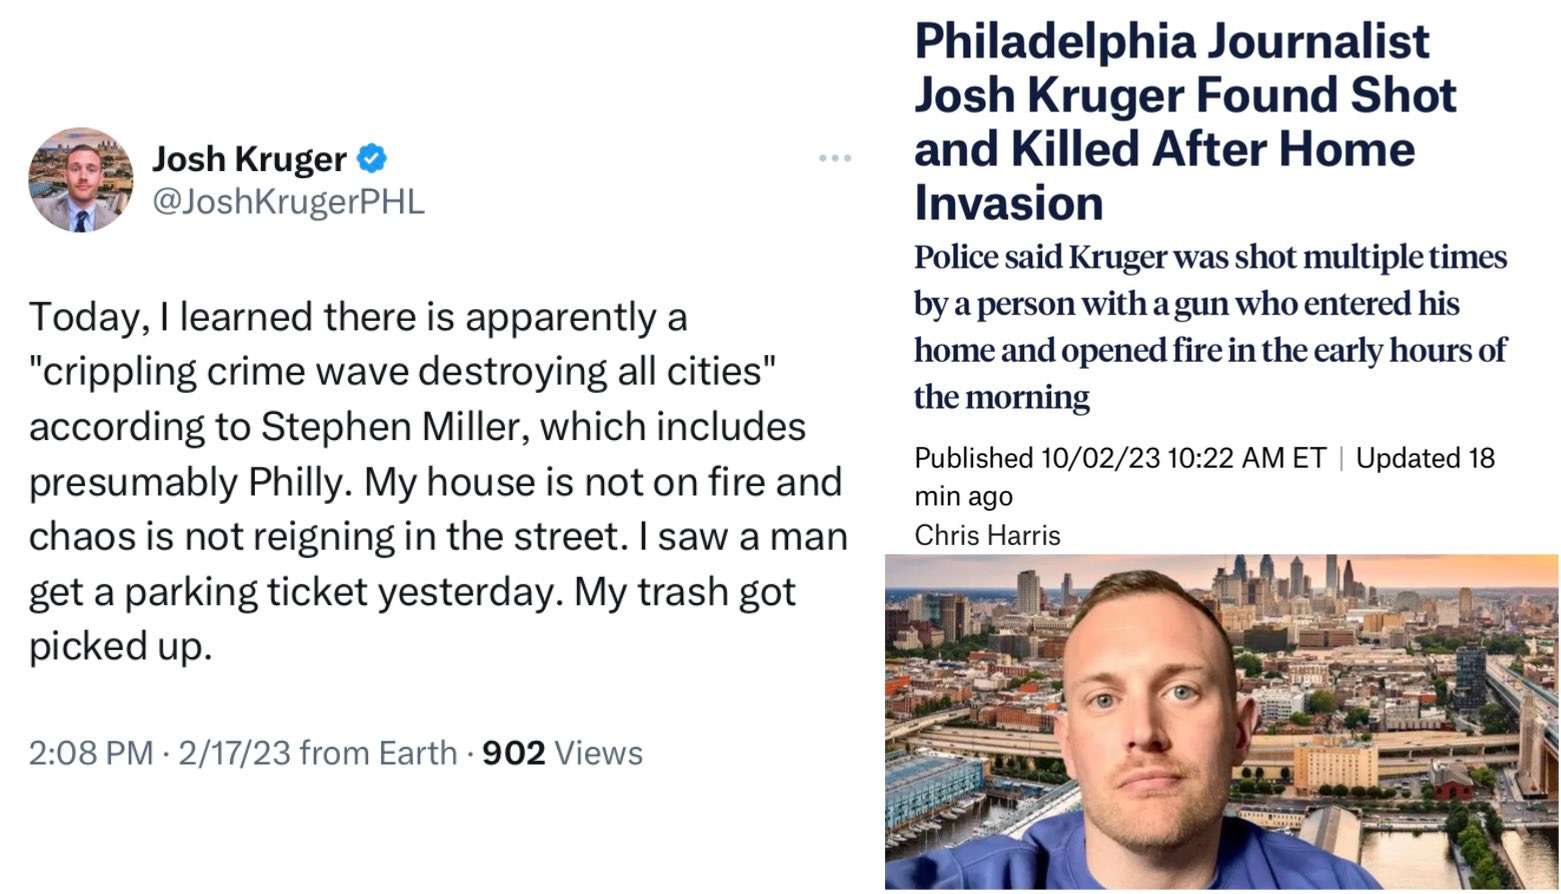
Task: Click the words "picked up" ending the tweet
Action: click(x=120, y=647)
